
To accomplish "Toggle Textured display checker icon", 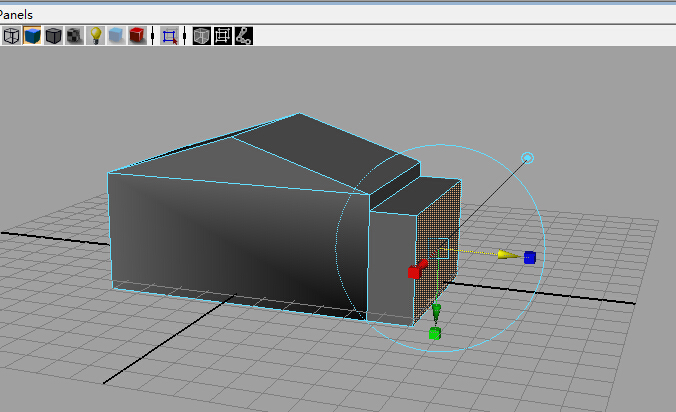I will point(75,36).
